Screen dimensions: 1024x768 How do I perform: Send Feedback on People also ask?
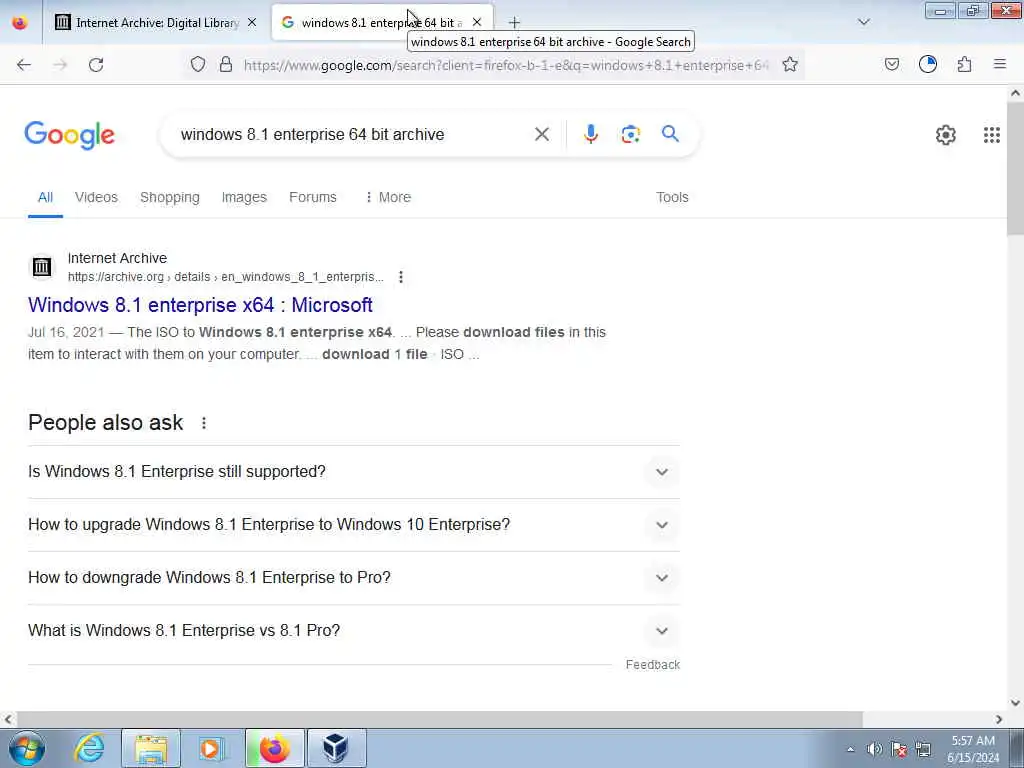[652, 664]
